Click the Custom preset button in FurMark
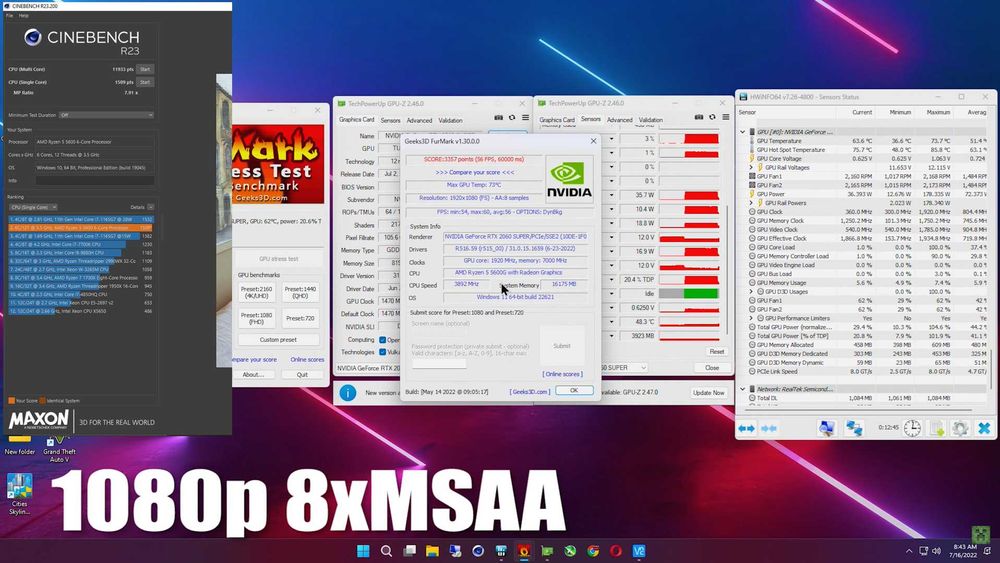The height and width of the screenshot is (563, 1000). pyautogui.click(x=278, y=340)
